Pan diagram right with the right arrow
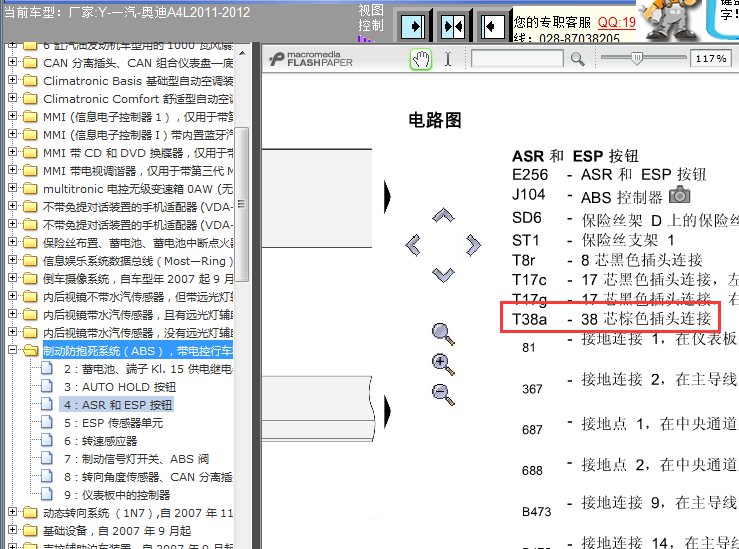 click(473, 245)
